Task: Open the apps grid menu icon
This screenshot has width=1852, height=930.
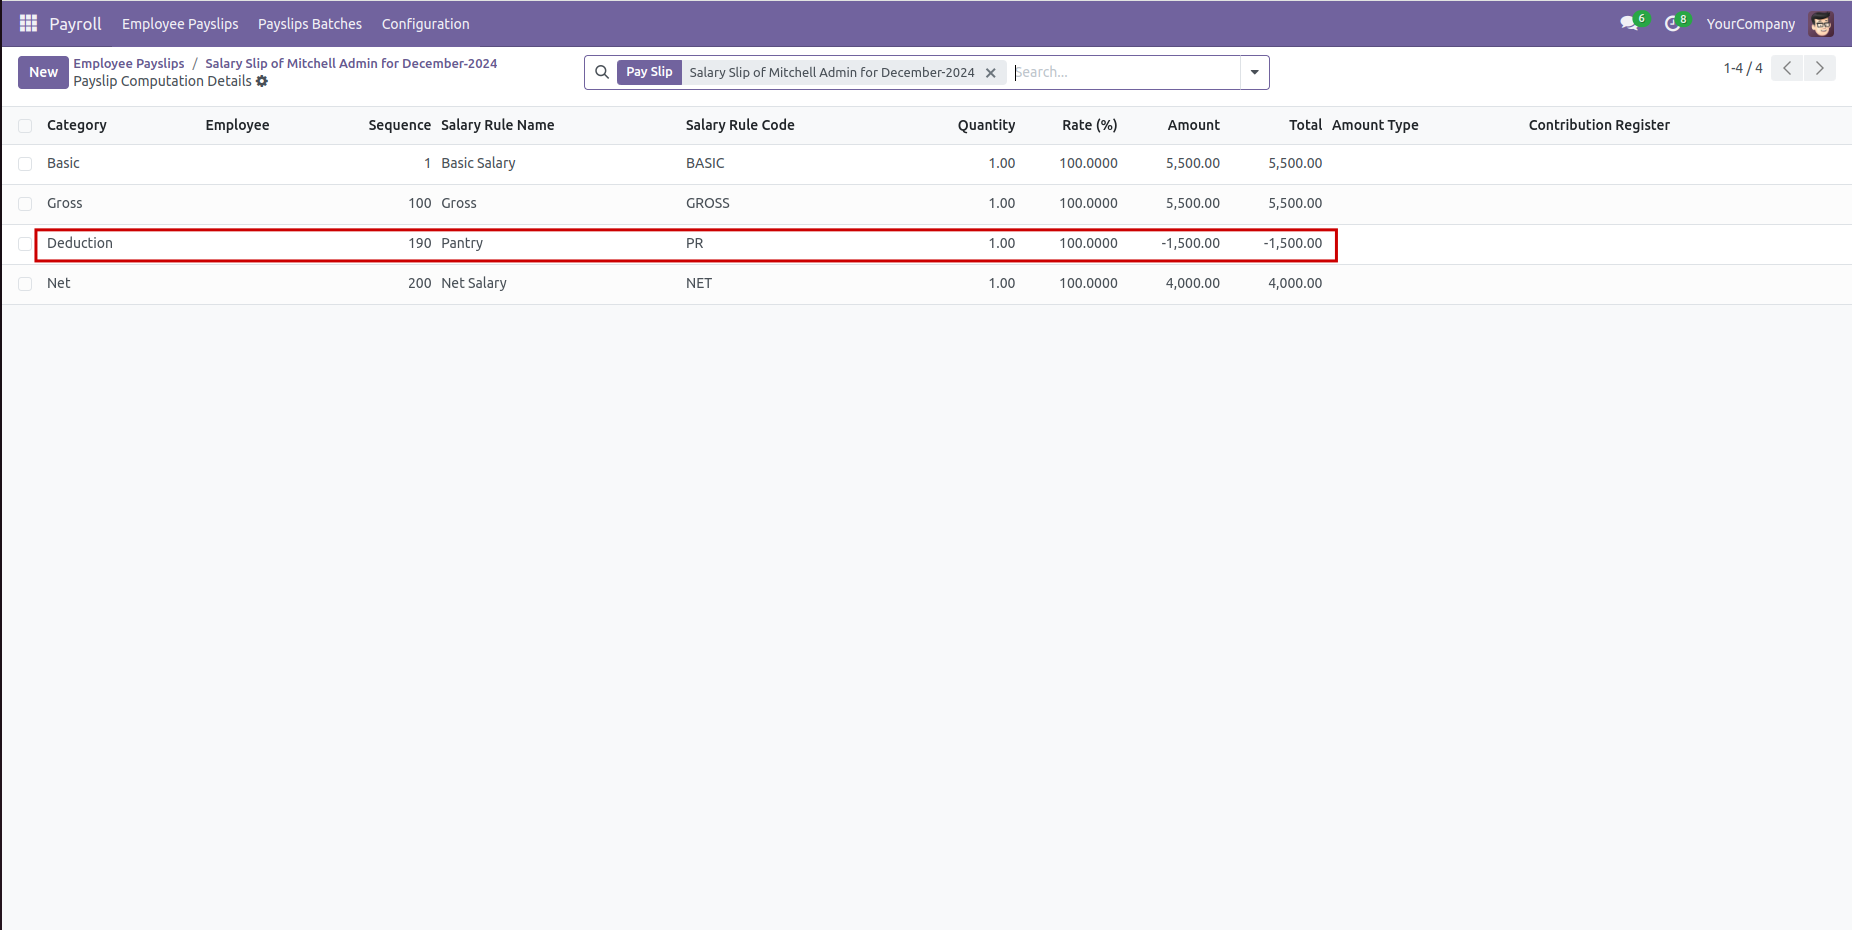Action: (28, 23)
